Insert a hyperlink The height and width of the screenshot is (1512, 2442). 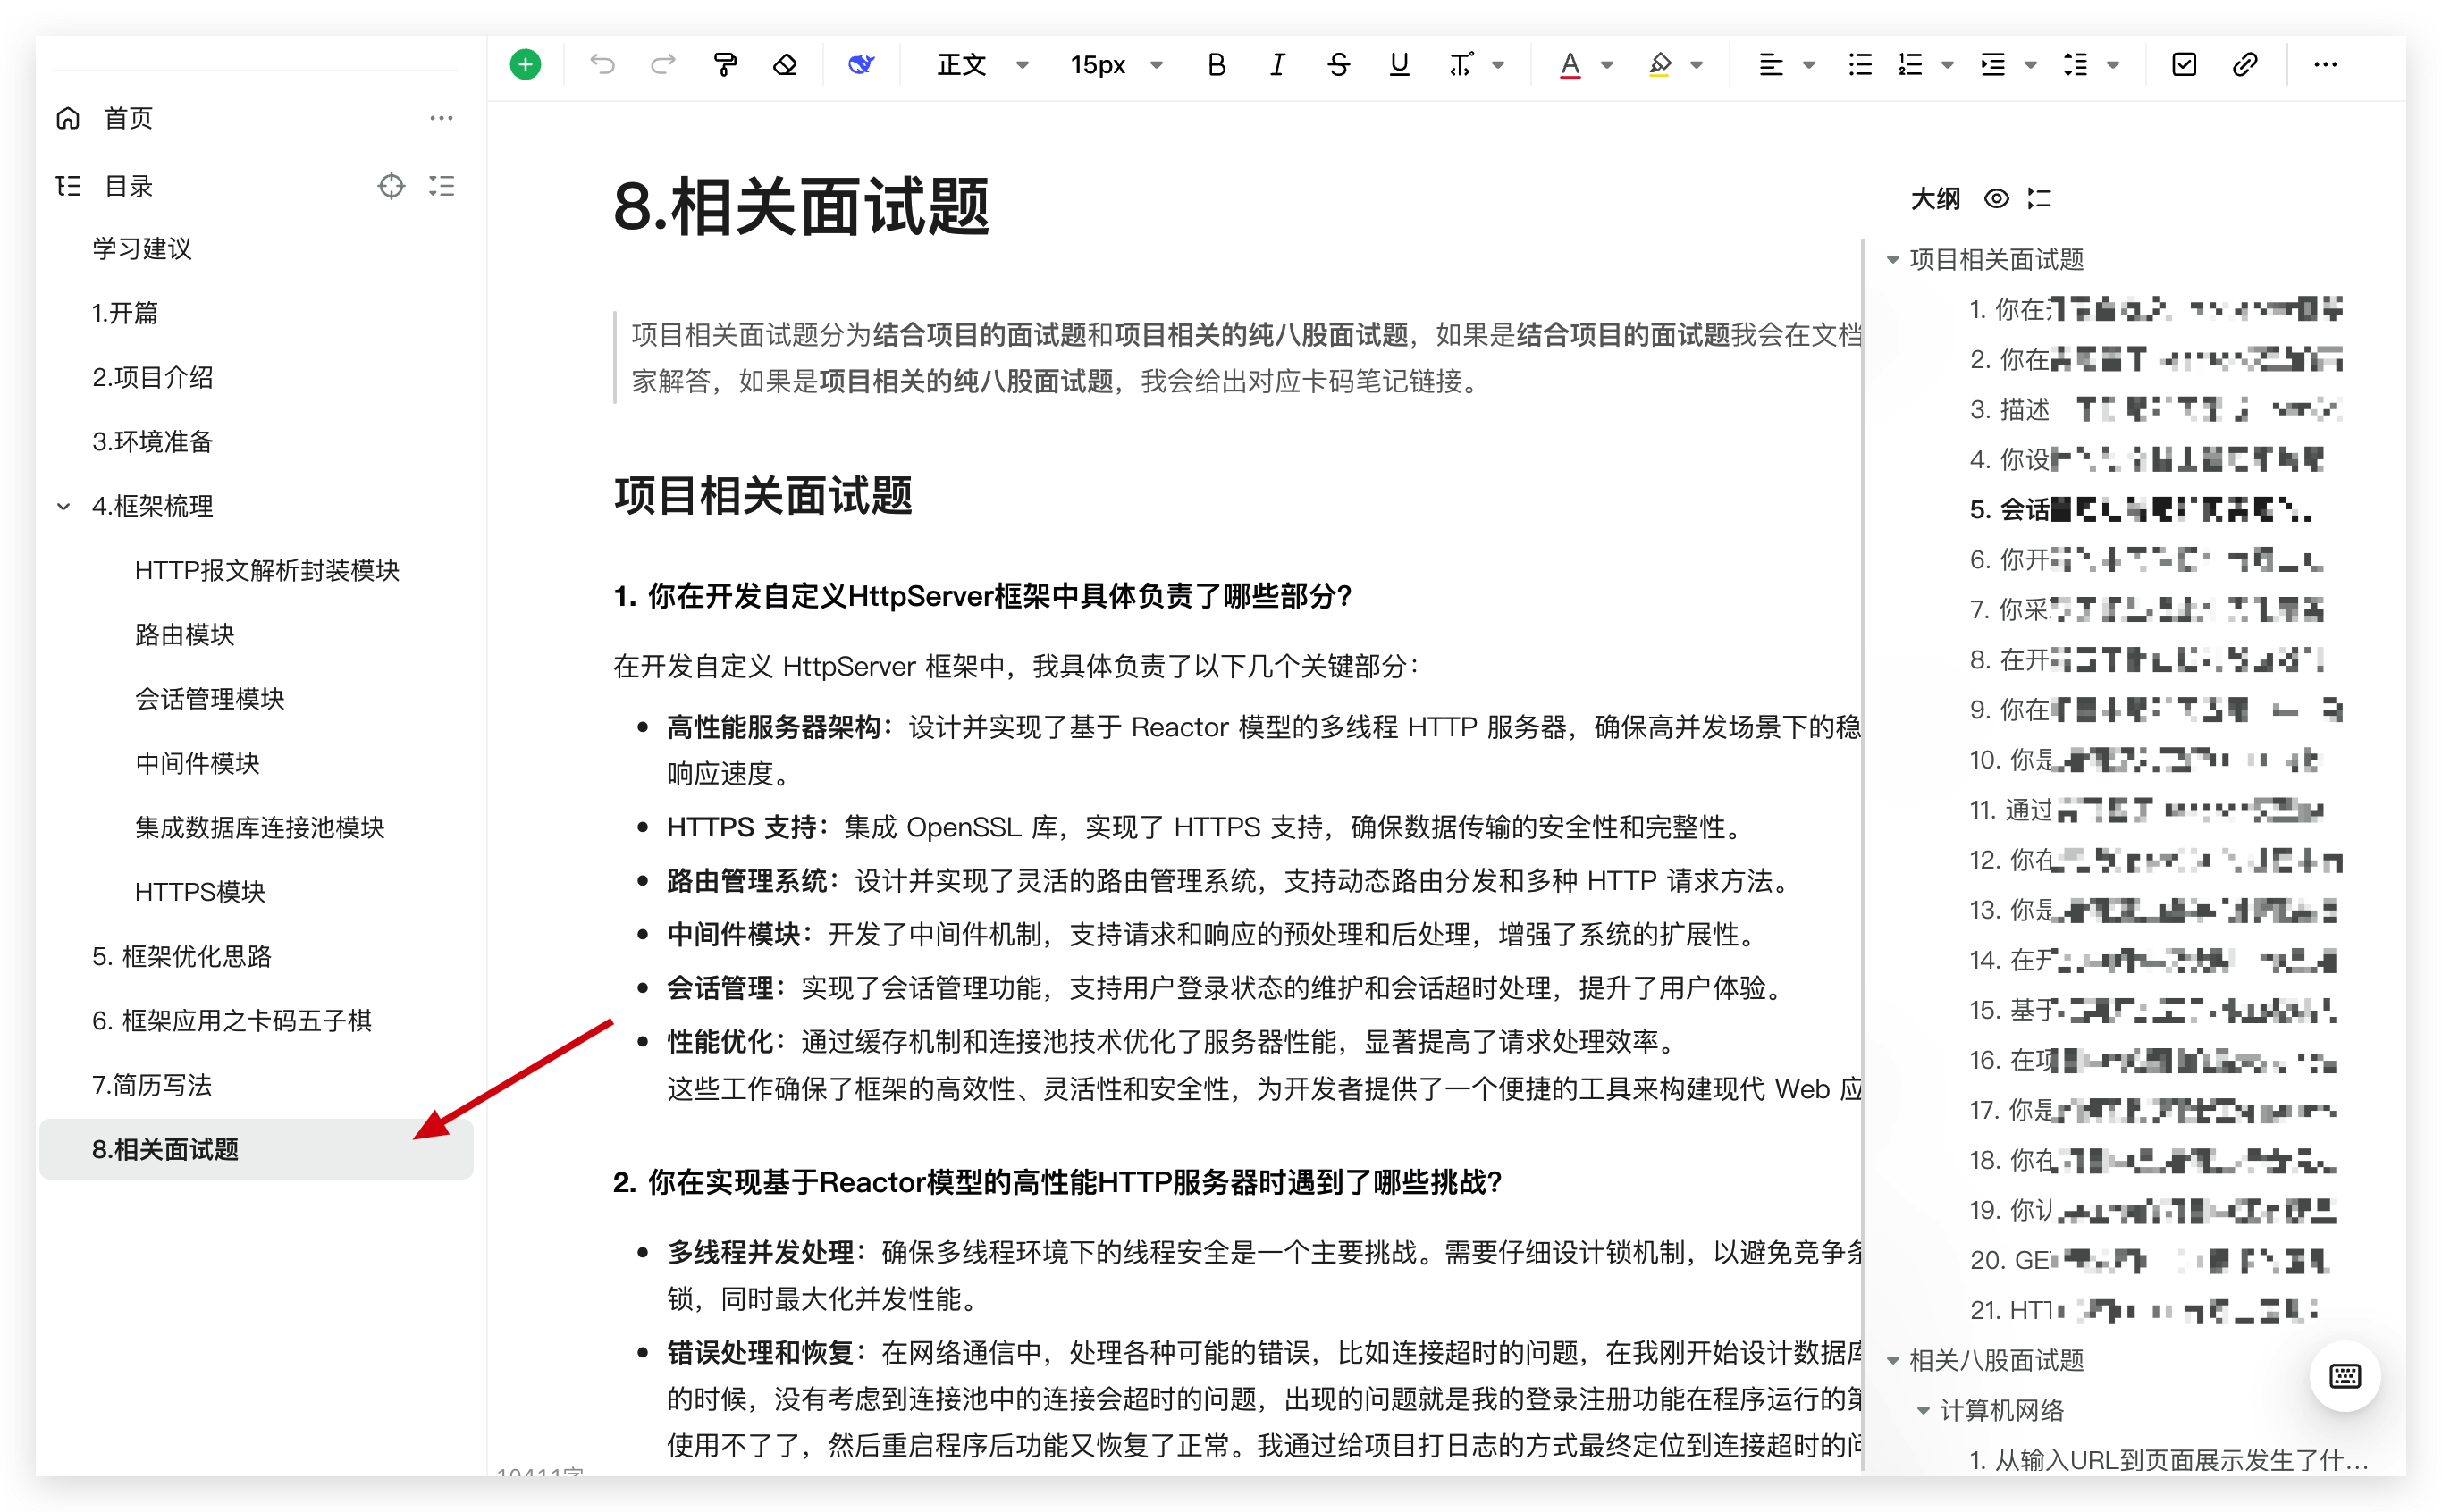2245,65
